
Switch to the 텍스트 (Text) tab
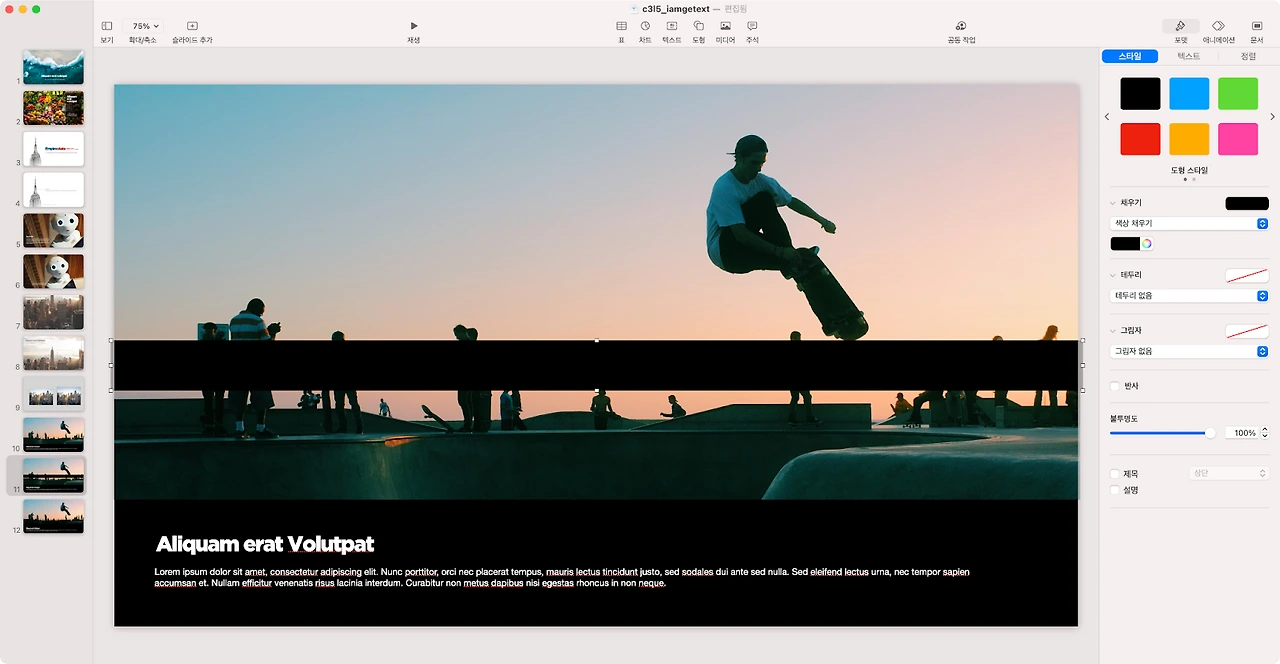click(x=1188, y=56)
